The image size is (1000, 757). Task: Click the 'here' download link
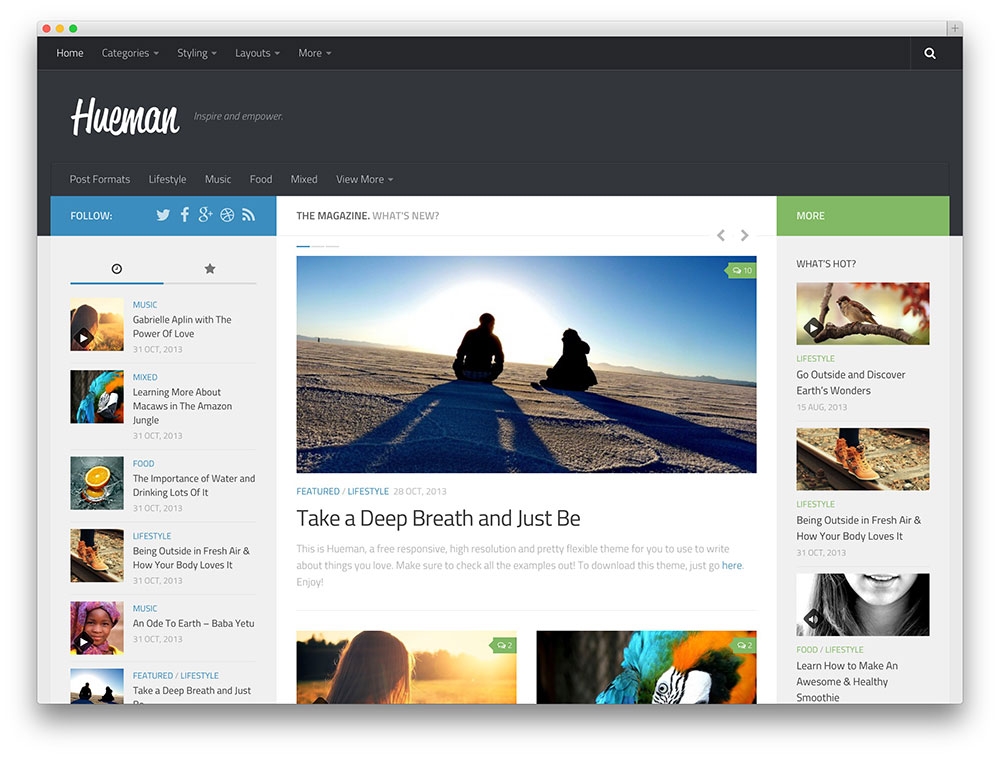click(x=731, y=564)
